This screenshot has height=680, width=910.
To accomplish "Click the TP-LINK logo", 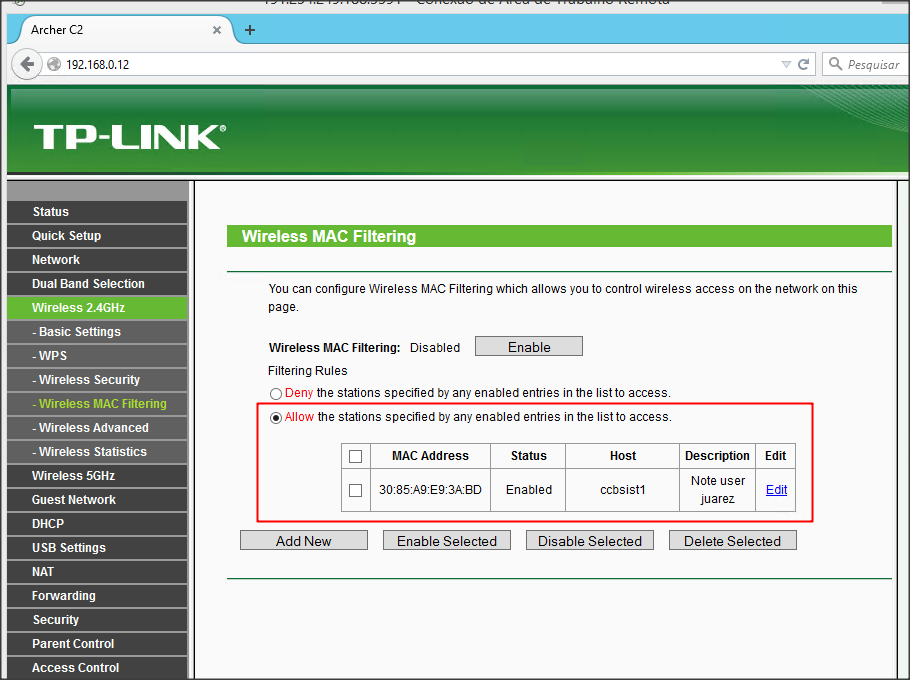I will [129, 137].
